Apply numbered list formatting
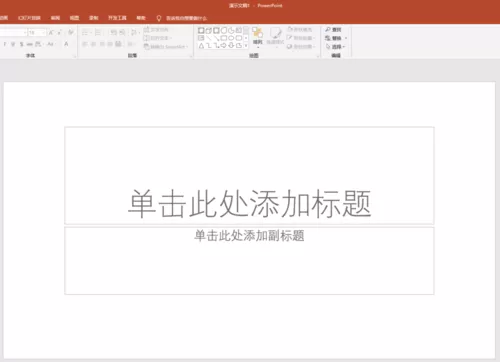500x362 pixels. coord(98,32)
